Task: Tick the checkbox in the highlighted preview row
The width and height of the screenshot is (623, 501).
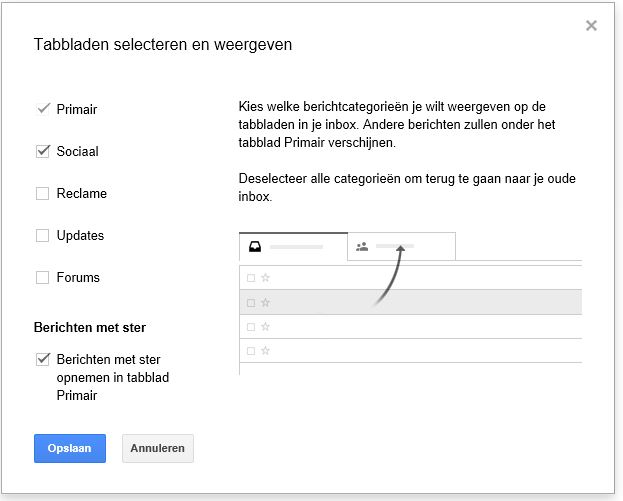Action: point(251,303)
